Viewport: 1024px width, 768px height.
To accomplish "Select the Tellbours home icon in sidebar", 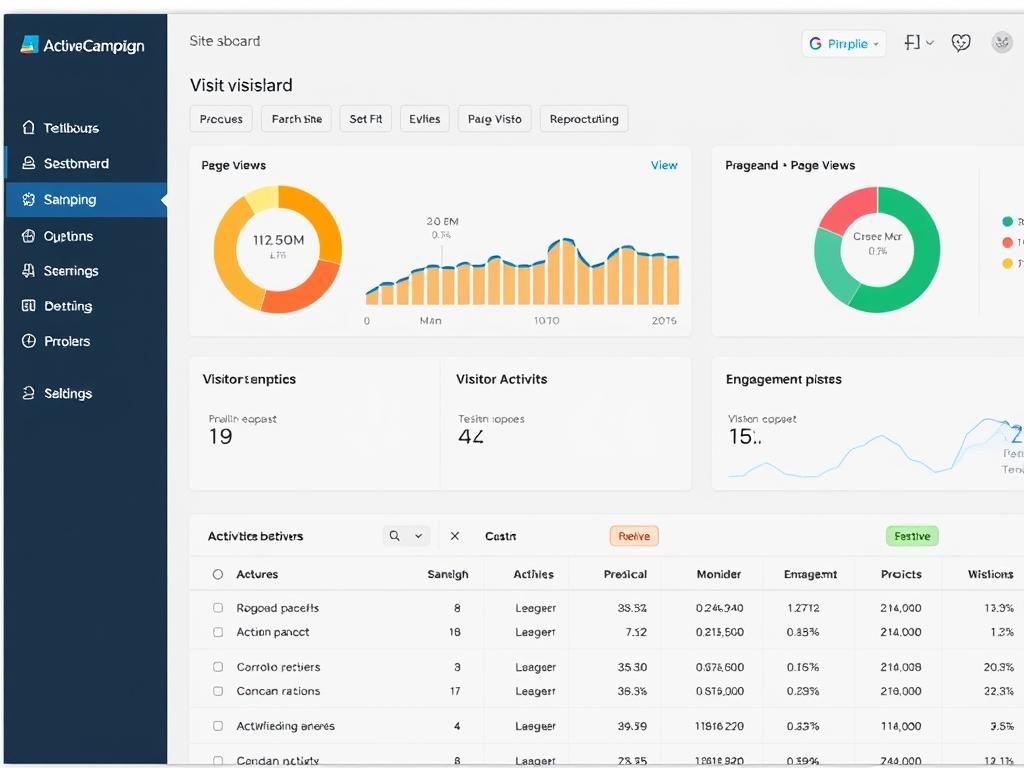I will 28,128.
